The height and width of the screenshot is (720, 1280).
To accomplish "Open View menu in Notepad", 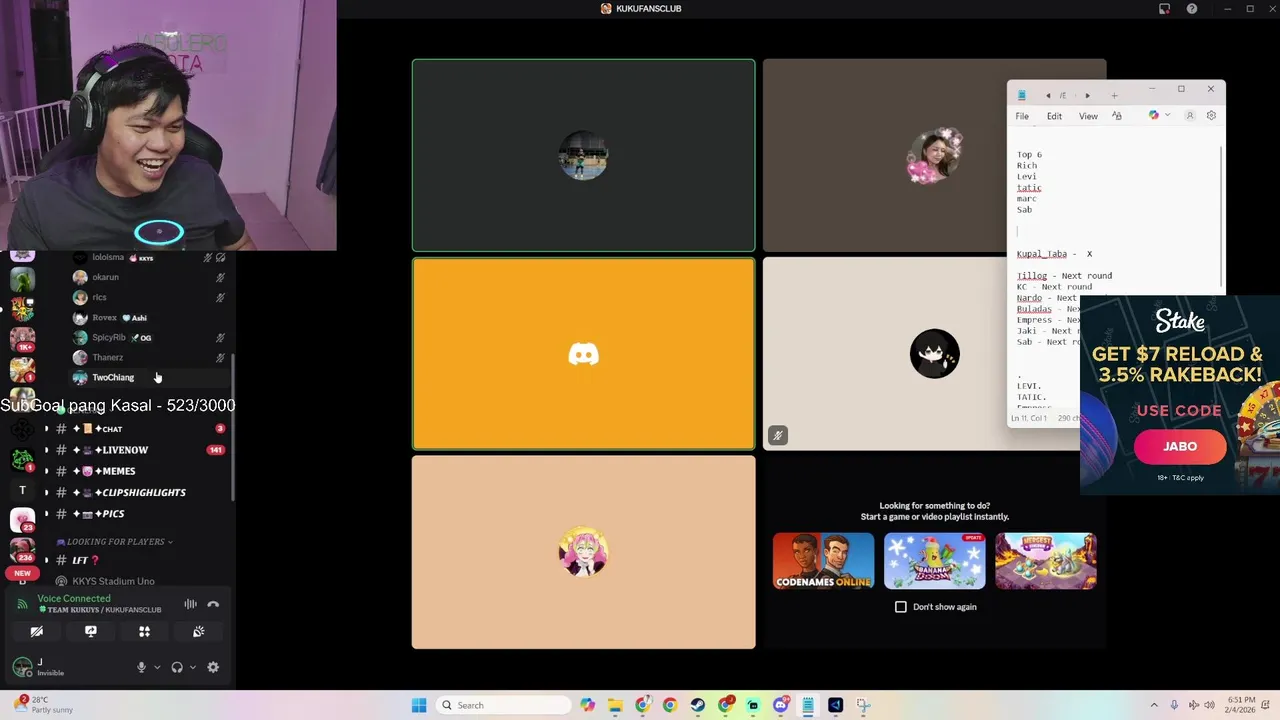I will pyautogui.click(x=1088, y=116).
